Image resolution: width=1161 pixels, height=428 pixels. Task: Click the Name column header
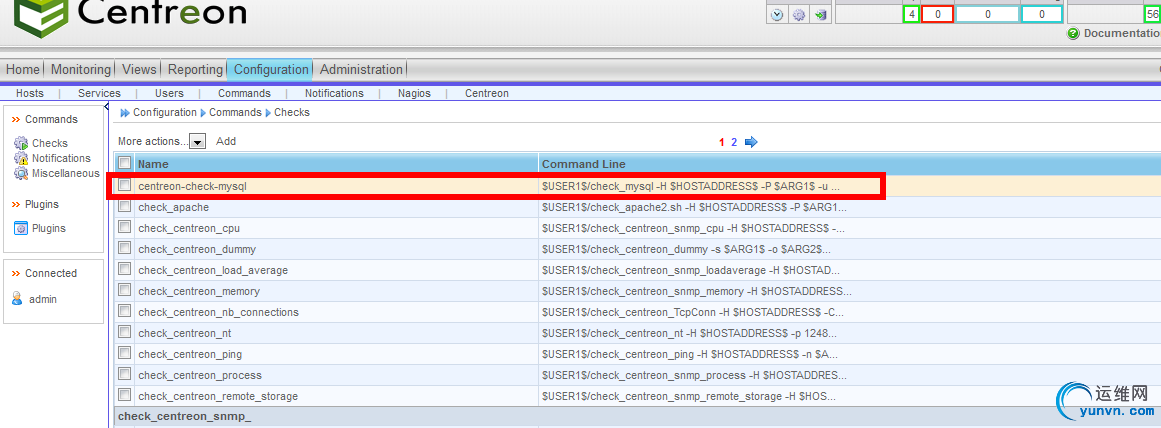[153, 164]
